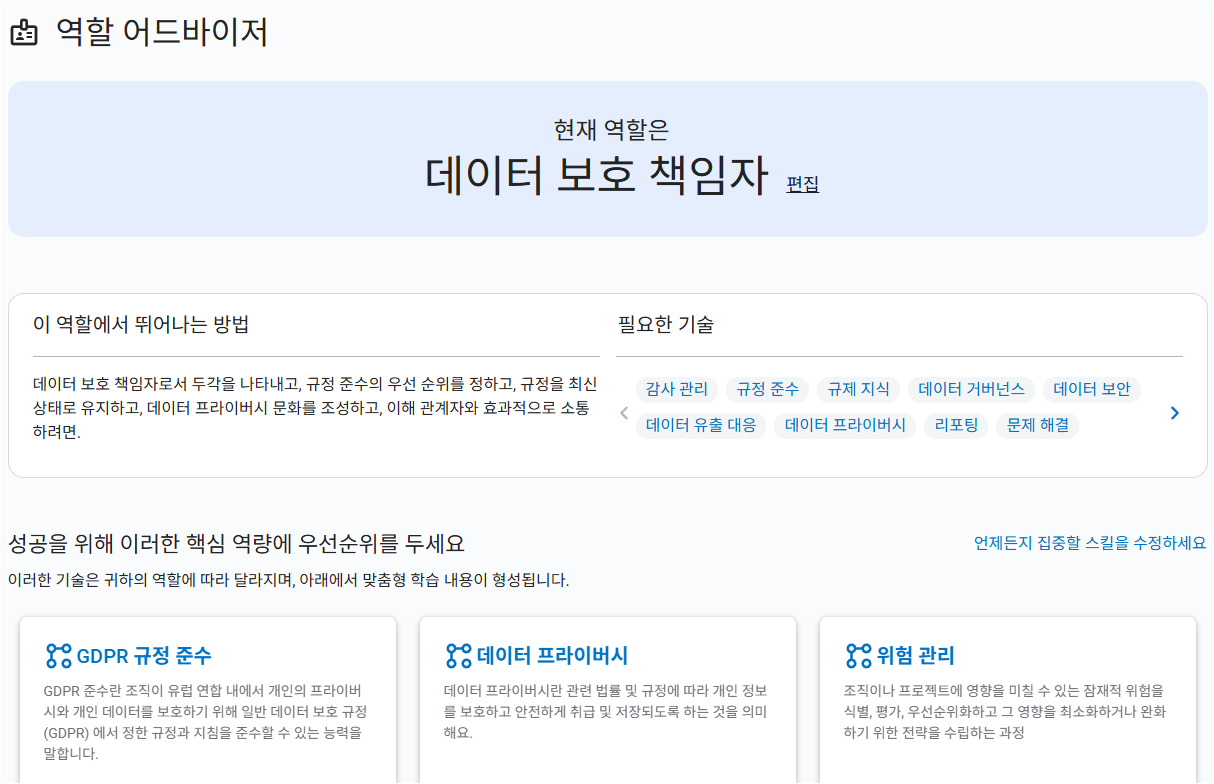The height and width of the screenshot is (784, 1214).
Task: Open 언제든지 집중할 스킬을 수정하세요 link
Action: pos(1089,543)
